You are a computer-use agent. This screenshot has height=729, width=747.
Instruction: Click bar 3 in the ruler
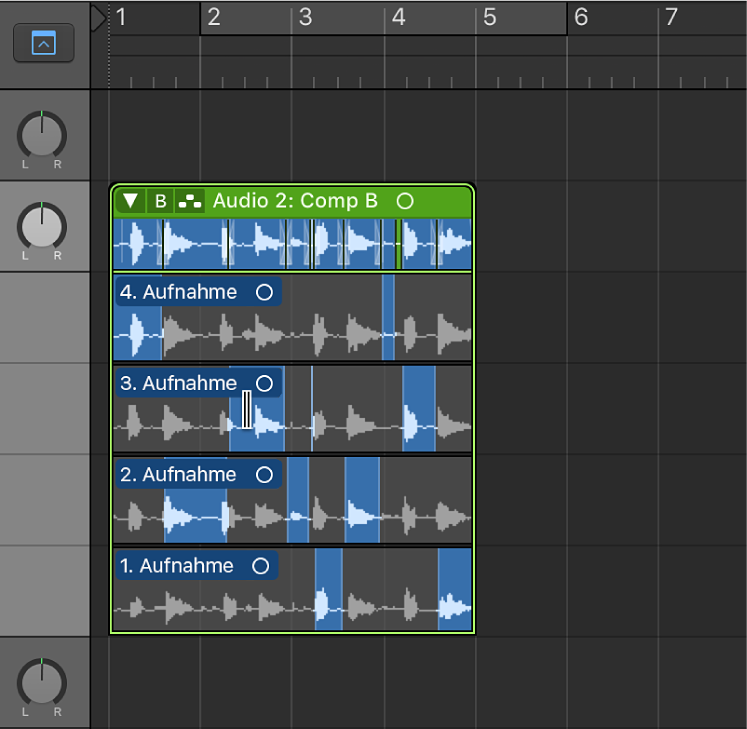[306, 18]
